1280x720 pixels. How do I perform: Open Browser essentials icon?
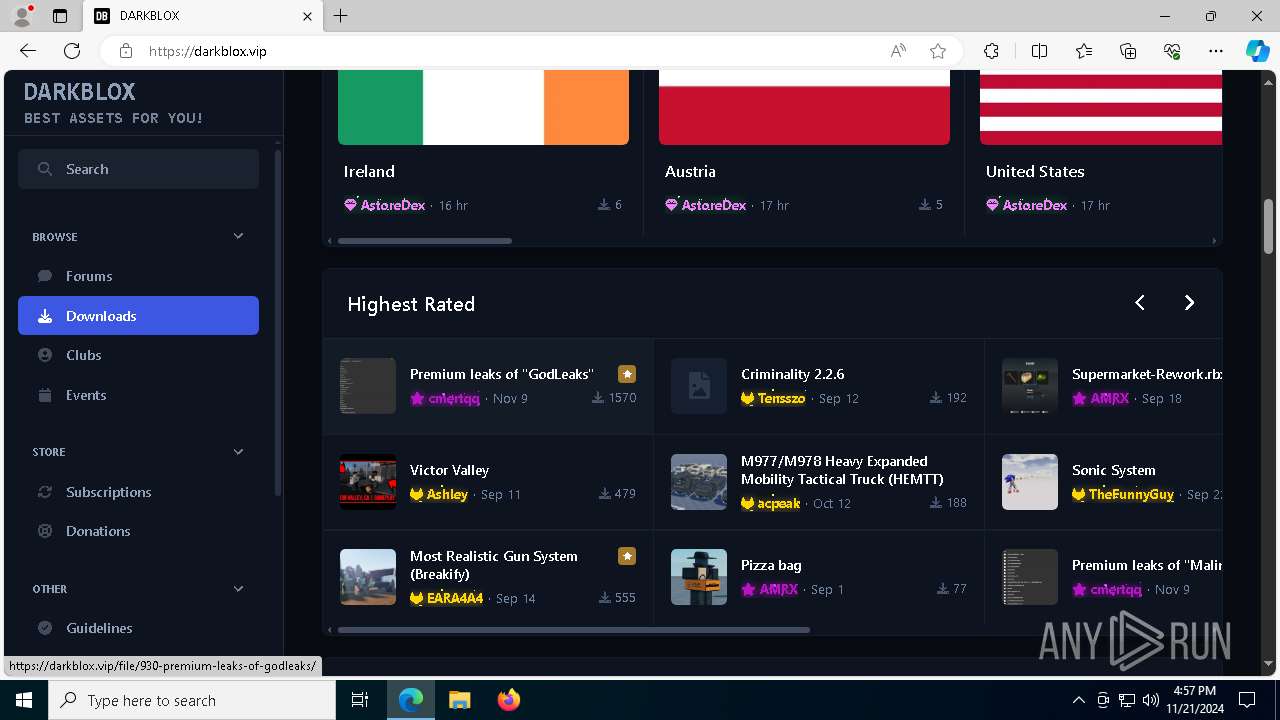point(1172,51)
